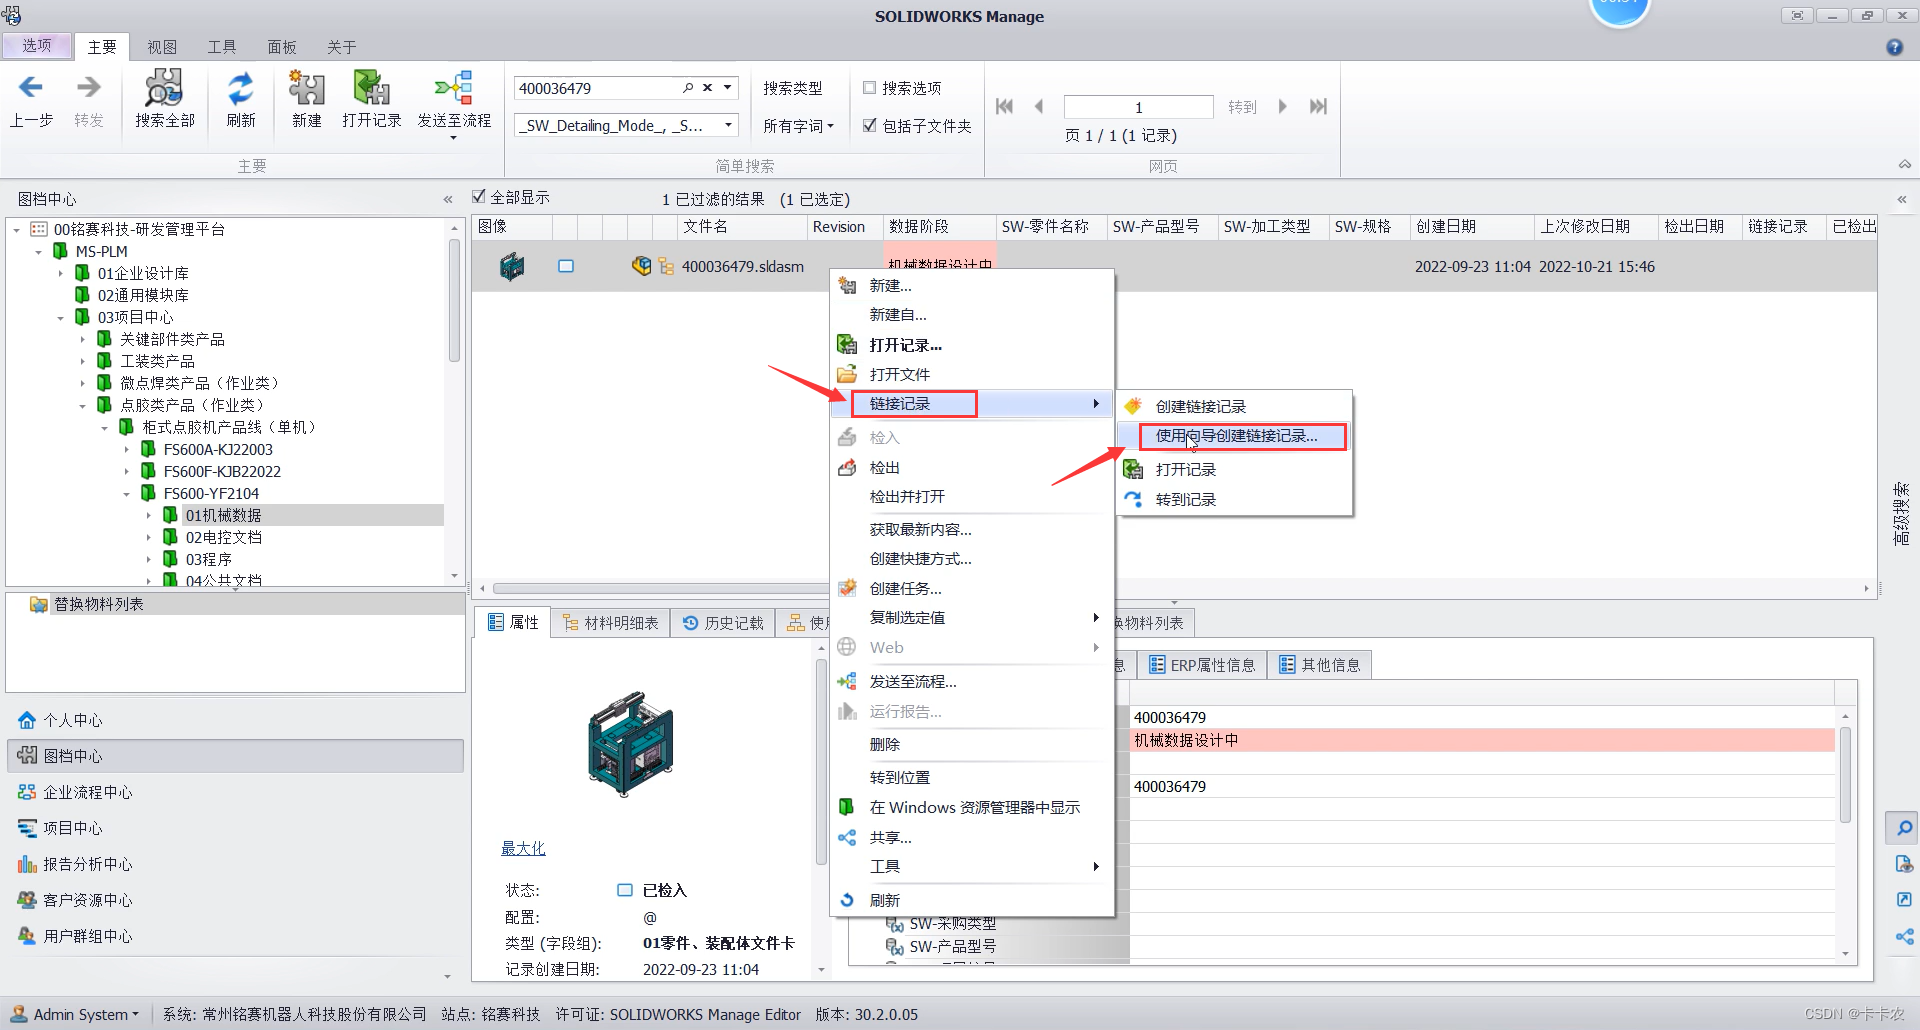Click the 最大化 link under the preview
The height and width of the screenshot is (1030, 1920).
click(x=523, y=848)
